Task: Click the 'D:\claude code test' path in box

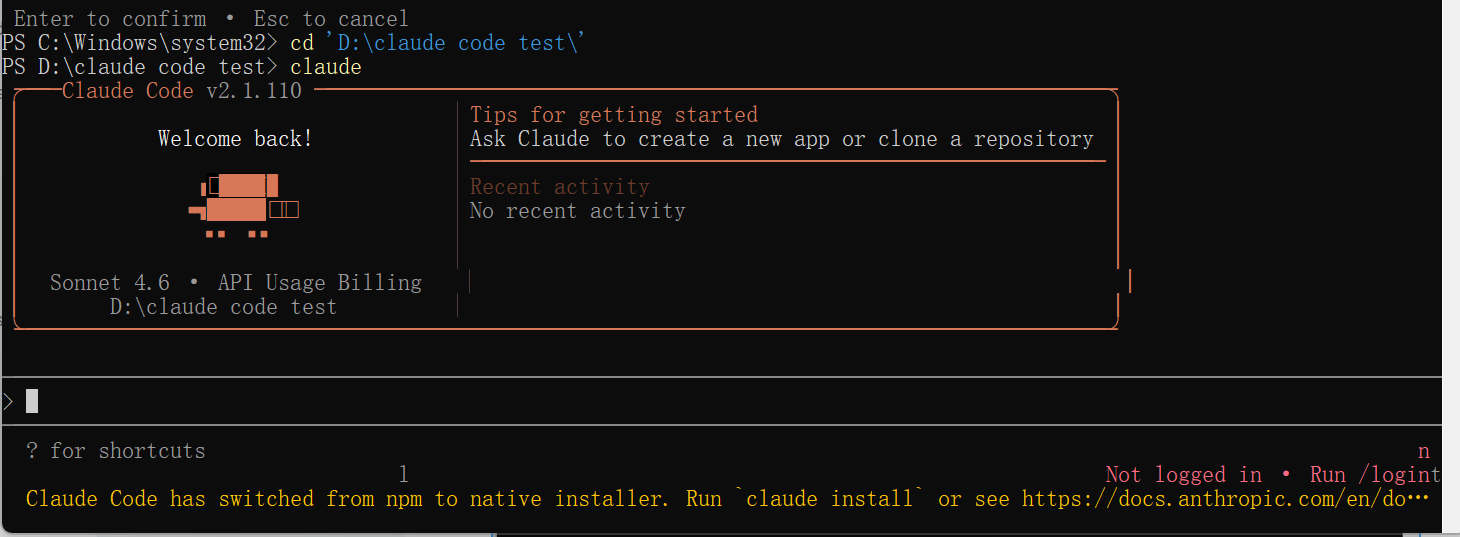Action: [x=224, y=307]
